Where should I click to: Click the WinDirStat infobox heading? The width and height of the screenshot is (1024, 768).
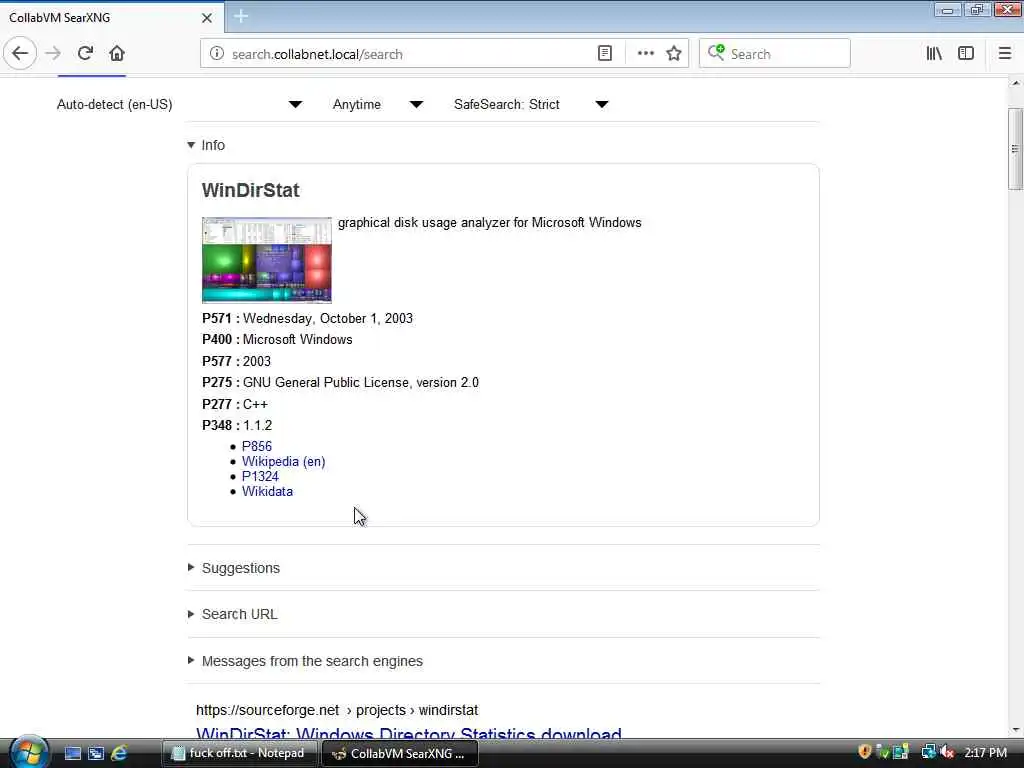coord(250,190)
